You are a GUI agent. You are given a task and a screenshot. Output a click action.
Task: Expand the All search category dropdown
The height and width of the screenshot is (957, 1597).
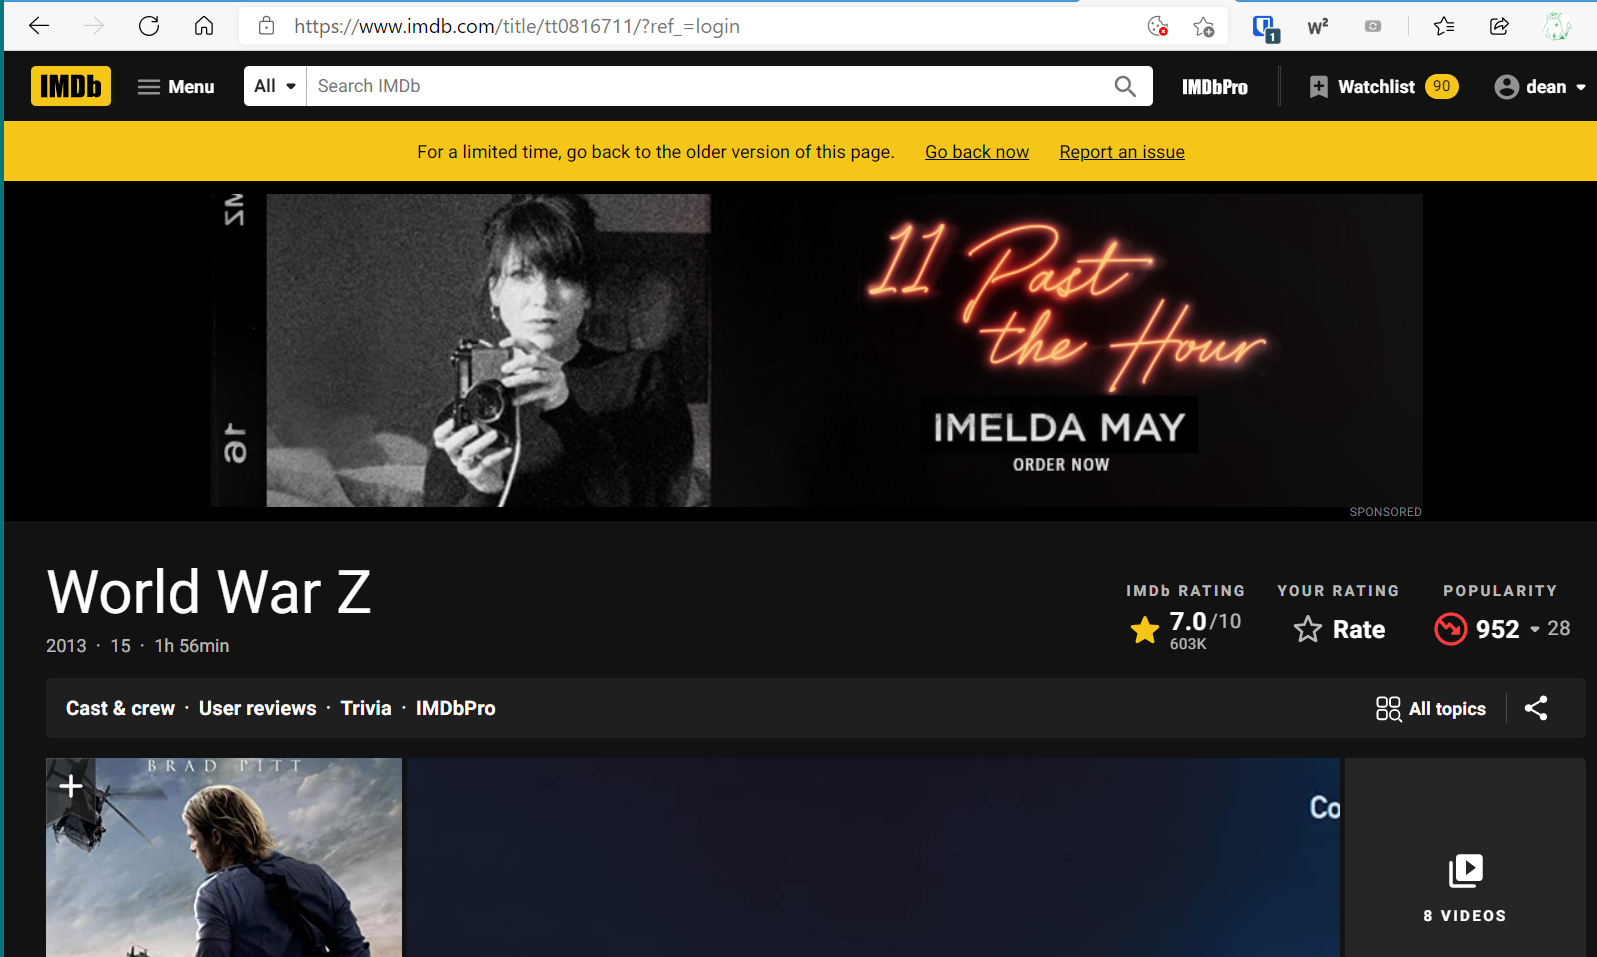[x=275, y=86]
